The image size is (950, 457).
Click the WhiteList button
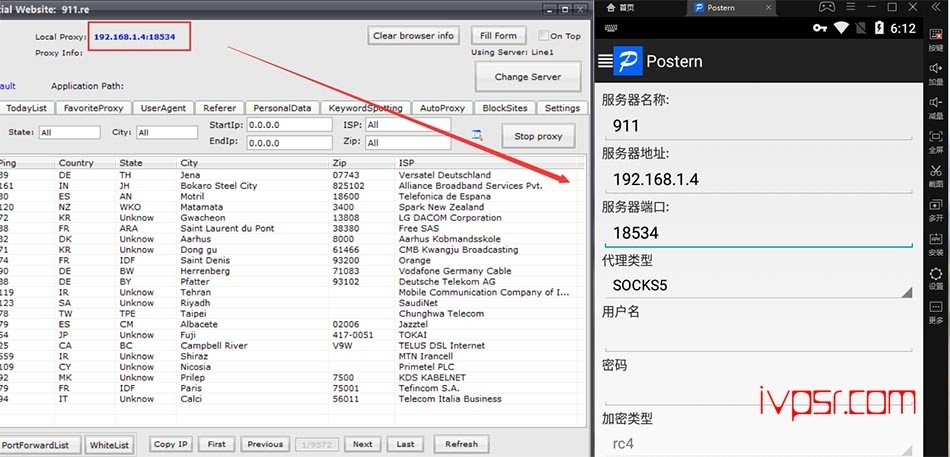pos(109,445)
